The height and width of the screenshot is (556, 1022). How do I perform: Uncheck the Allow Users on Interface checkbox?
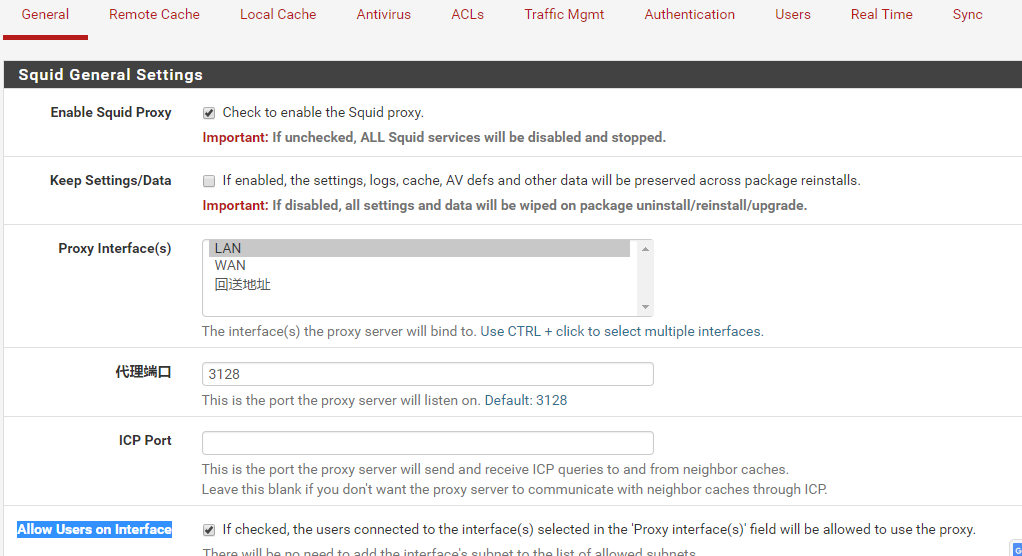[209, 530]
